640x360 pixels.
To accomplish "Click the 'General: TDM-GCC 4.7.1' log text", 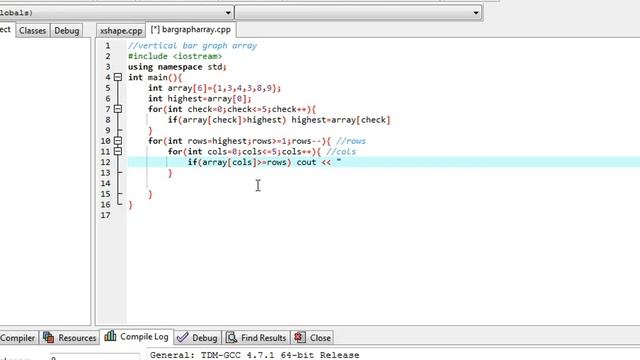I will tap(254, 355).
